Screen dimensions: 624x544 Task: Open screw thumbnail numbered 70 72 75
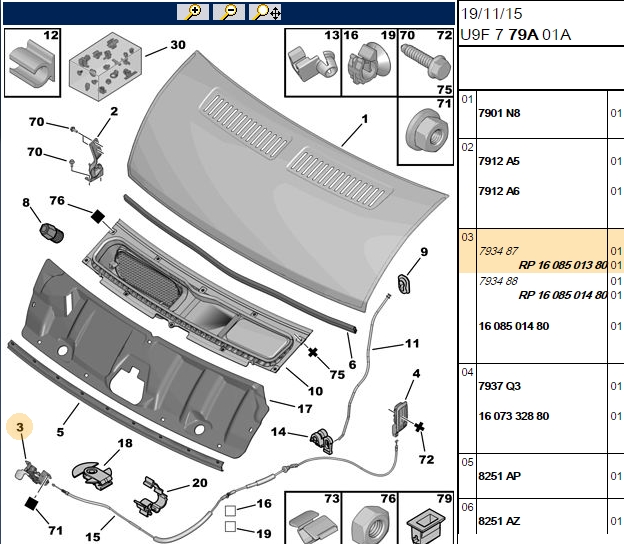tap(425, 62)
